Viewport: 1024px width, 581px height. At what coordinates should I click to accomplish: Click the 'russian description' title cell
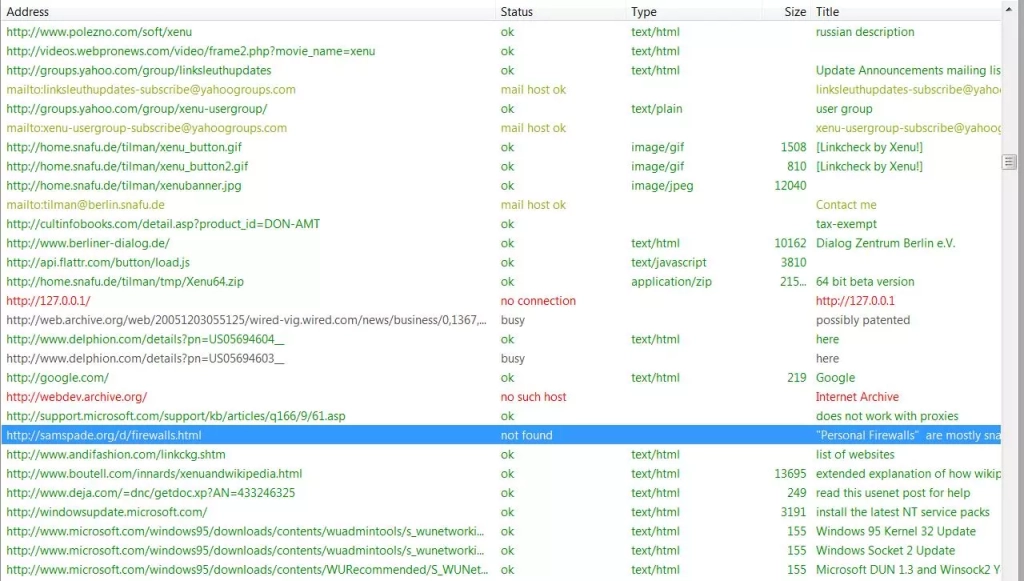coord(865,32)
